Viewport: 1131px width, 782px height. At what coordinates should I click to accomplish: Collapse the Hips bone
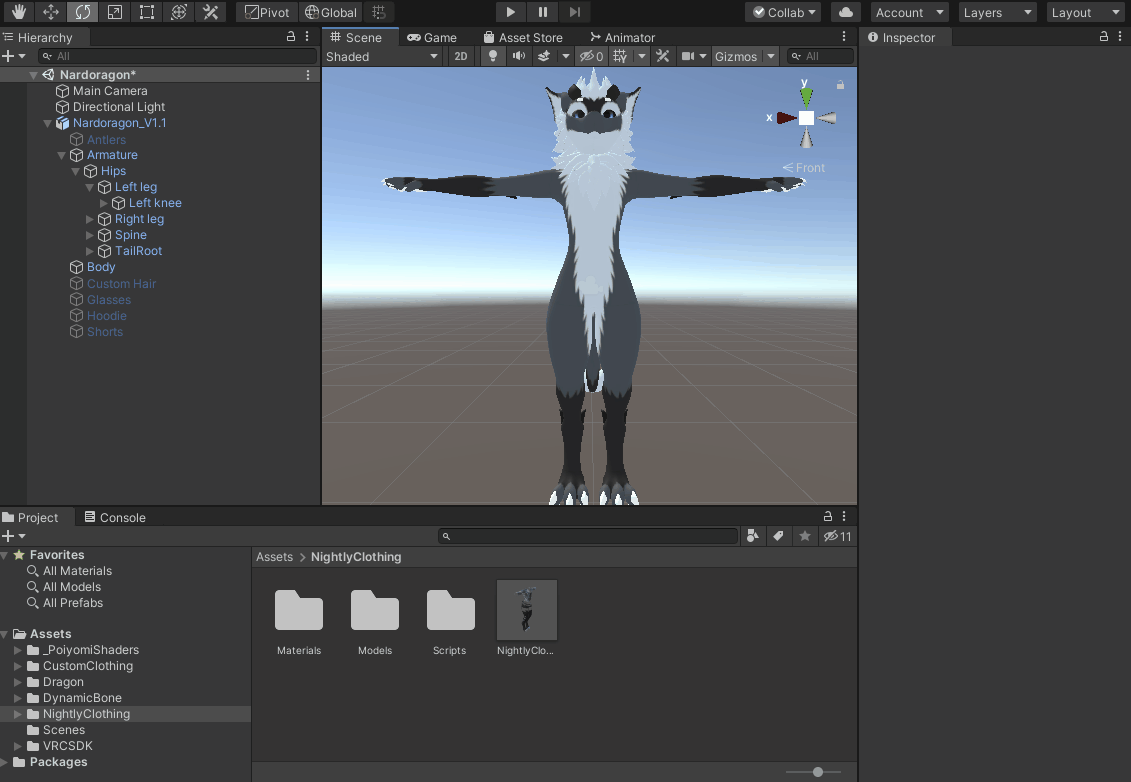pyautogui.click(x=76, y=171)
